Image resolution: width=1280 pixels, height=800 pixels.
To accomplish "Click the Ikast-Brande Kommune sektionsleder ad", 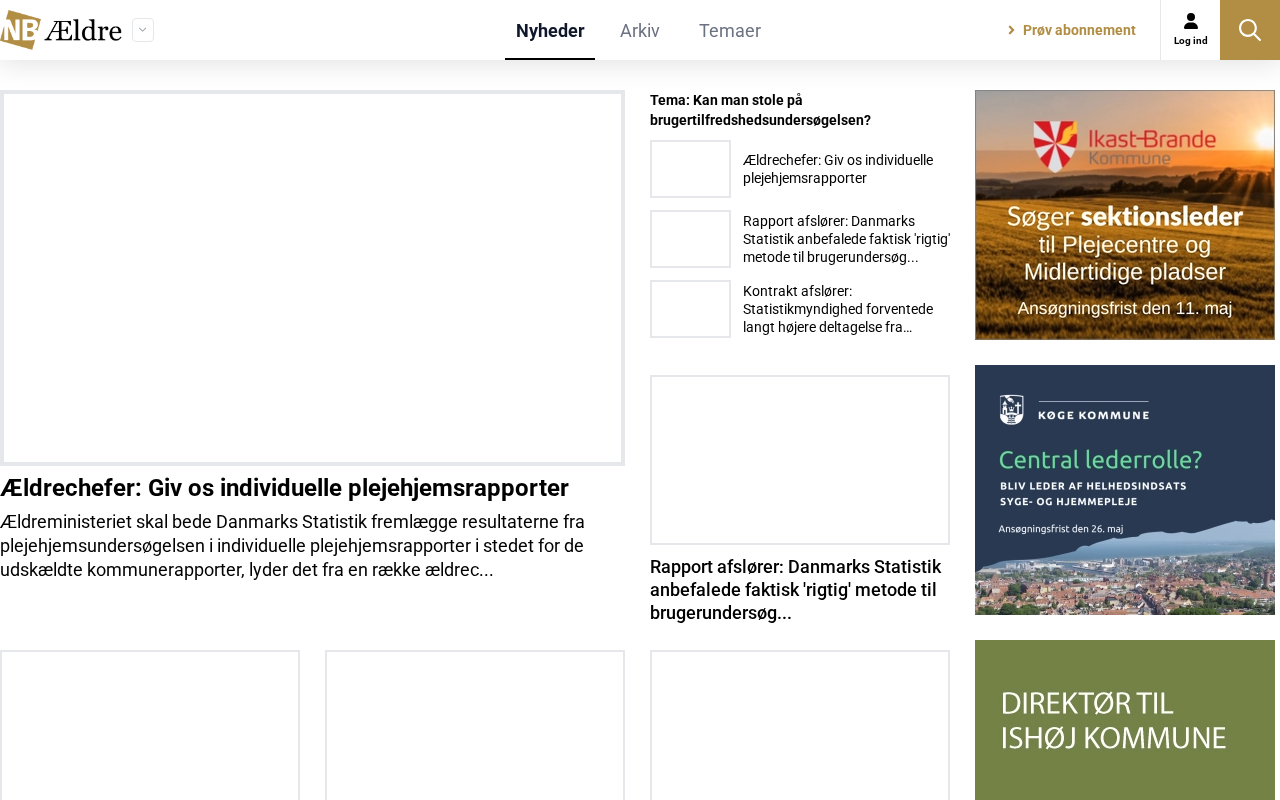I will coord(1125,215).
